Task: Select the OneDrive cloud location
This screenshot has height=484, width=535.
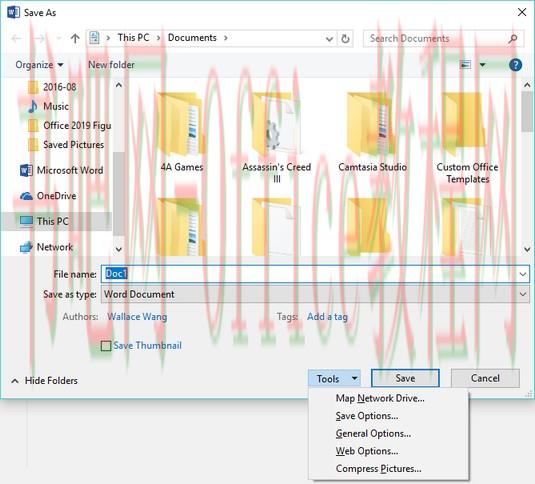Action: click(x=48, y=196)
